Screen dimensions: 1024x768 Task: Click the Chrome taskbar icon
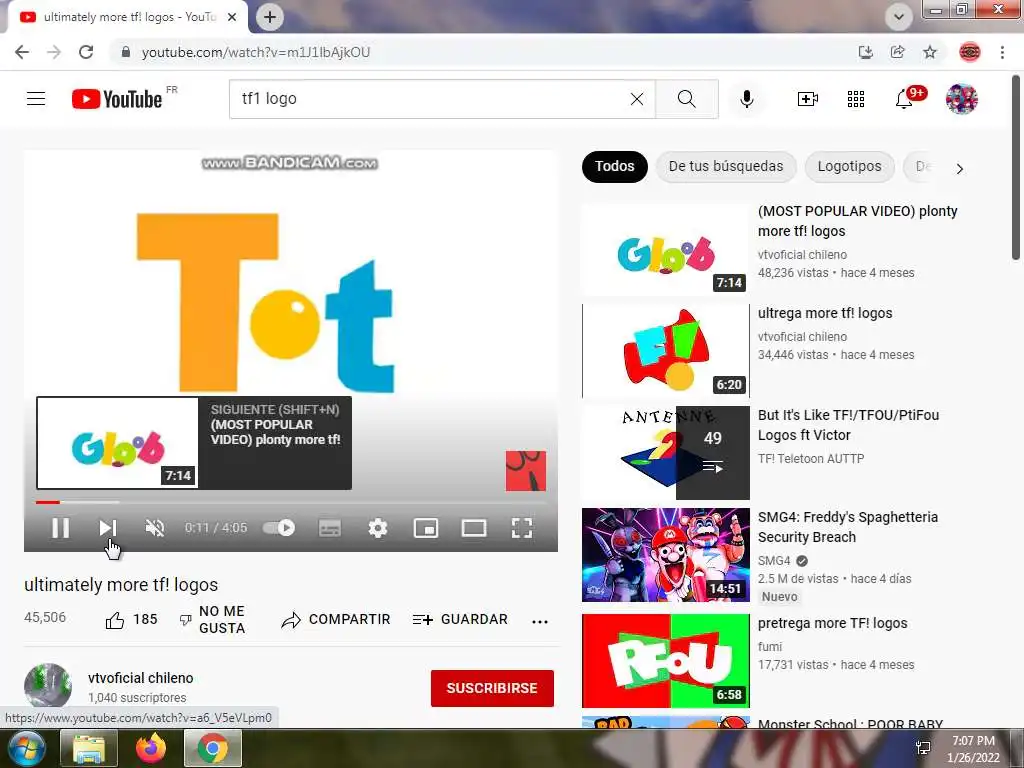213,748
